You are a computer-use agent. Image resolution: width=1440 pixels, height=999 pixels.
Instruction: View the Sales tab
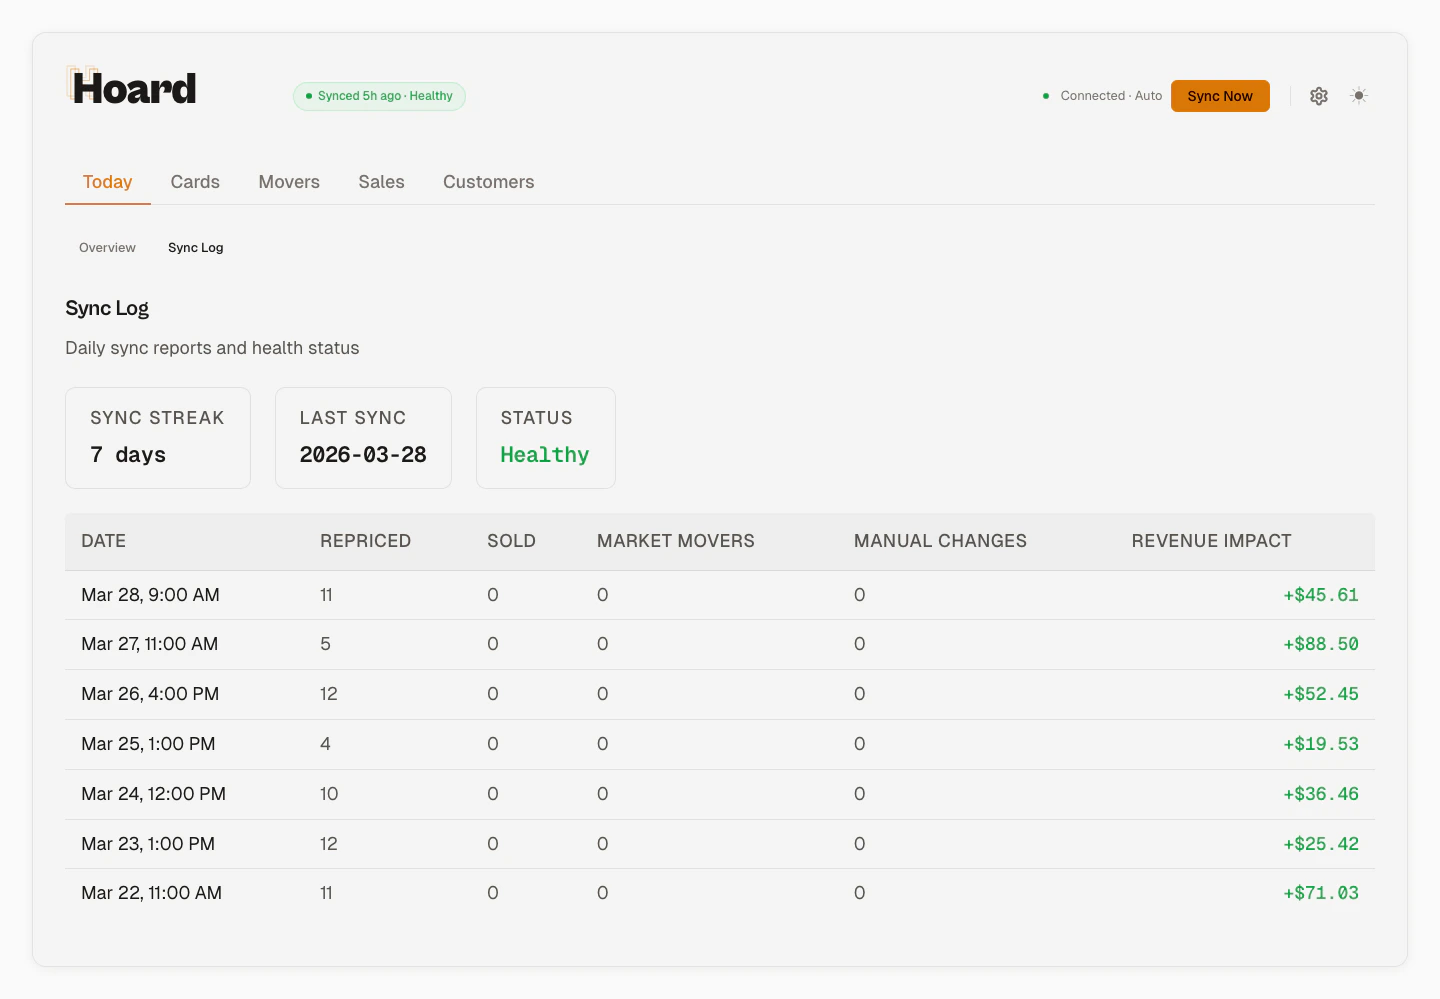381,182
